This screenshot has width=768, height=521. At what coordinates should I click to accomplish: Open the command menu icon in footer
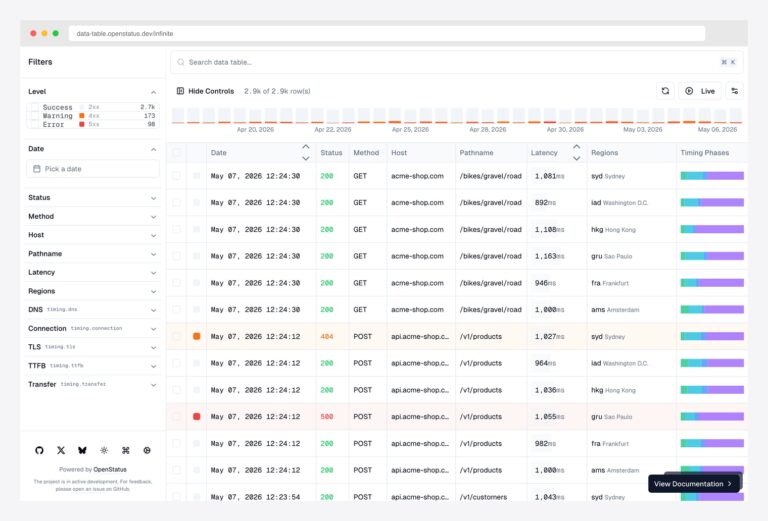point(125,450)
